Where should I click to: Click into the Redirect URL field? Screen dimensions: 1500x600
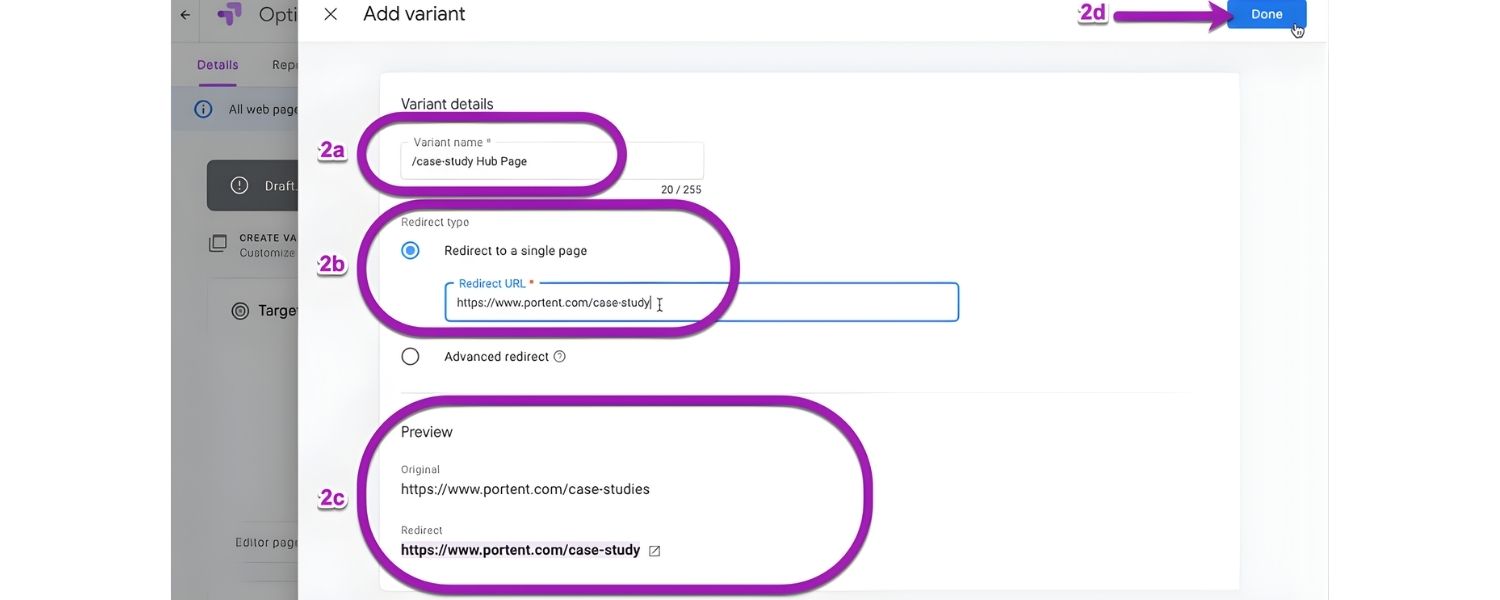(x=700, y=302)
